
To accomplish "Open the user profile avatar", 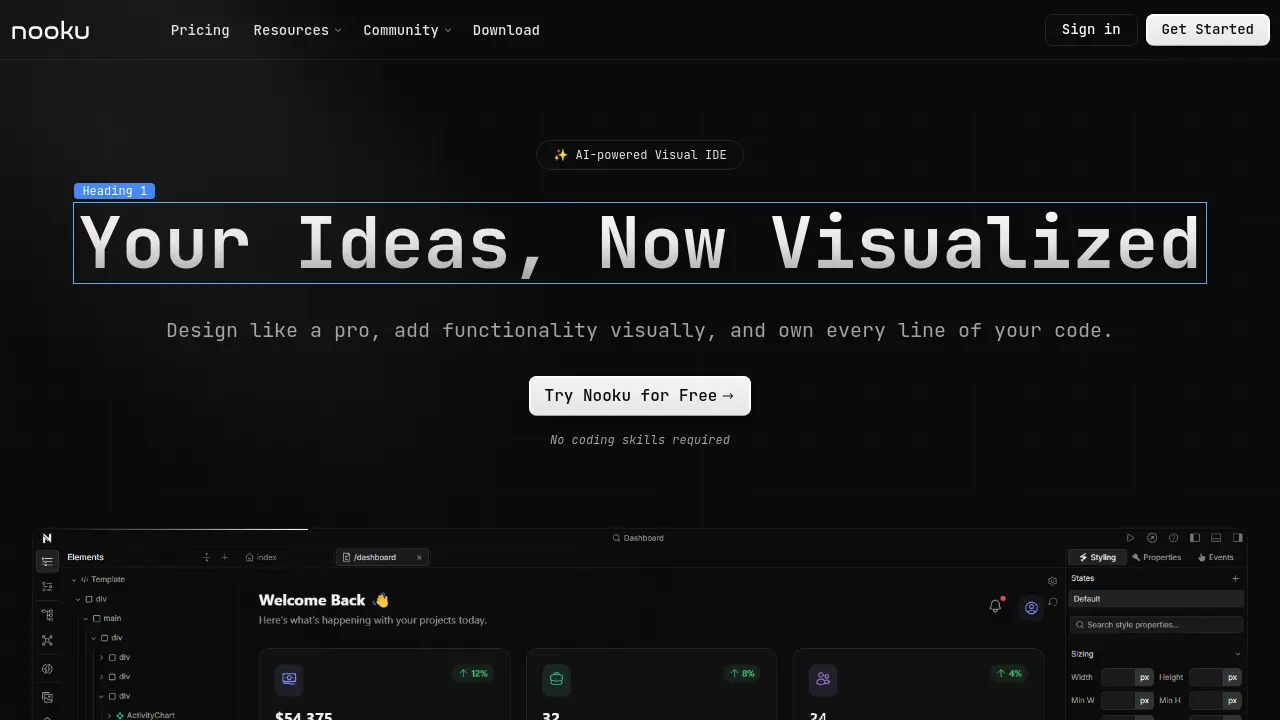I will coord(1031,607).
